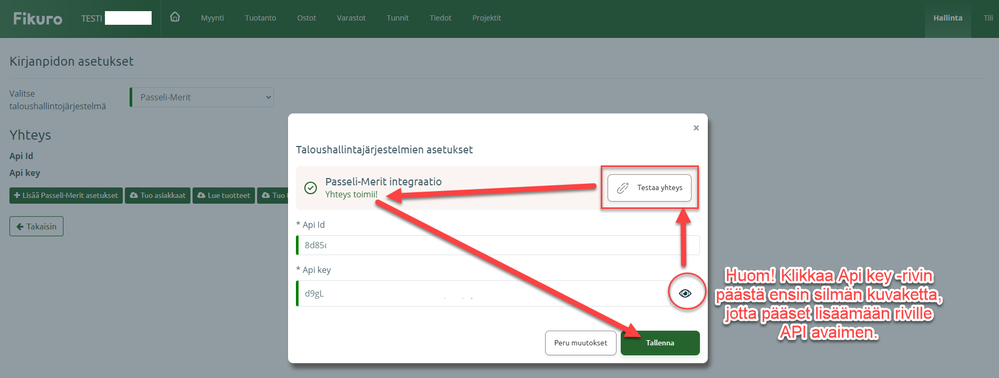
Task: Click Lisää Passeli-Merit asetukset button
Action: click(x=66, y=195)
